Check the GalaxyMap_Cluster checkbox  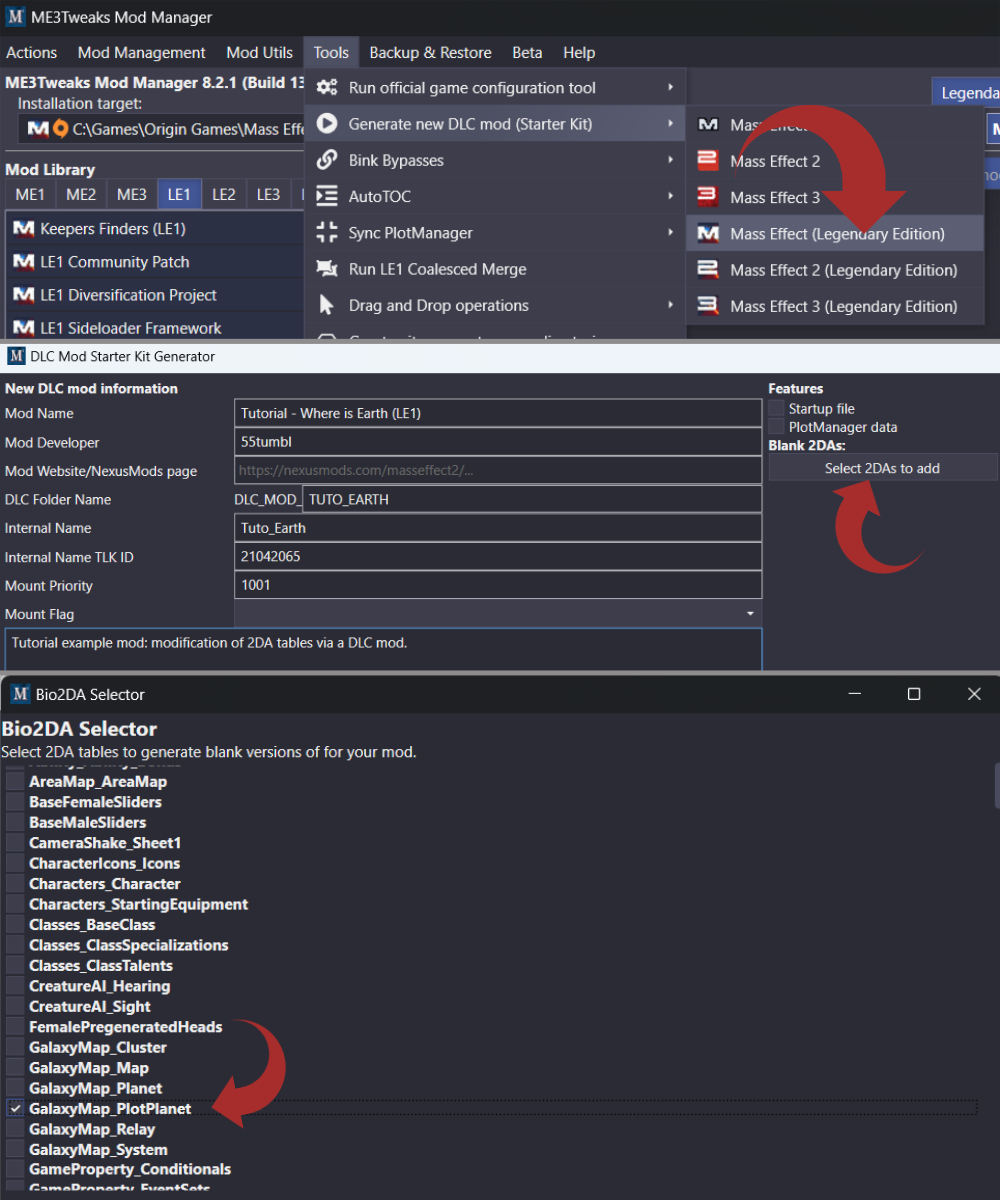click(15, 1047)
